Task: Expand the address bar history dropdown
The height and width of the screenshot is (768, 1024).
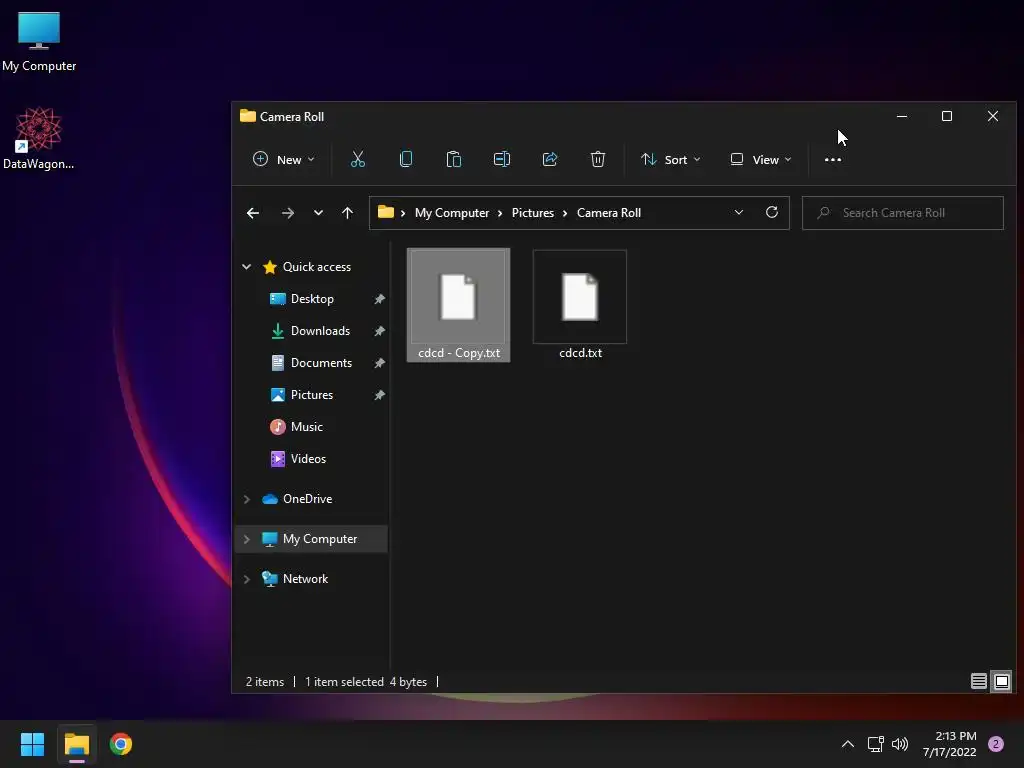Action: [739, 212]
